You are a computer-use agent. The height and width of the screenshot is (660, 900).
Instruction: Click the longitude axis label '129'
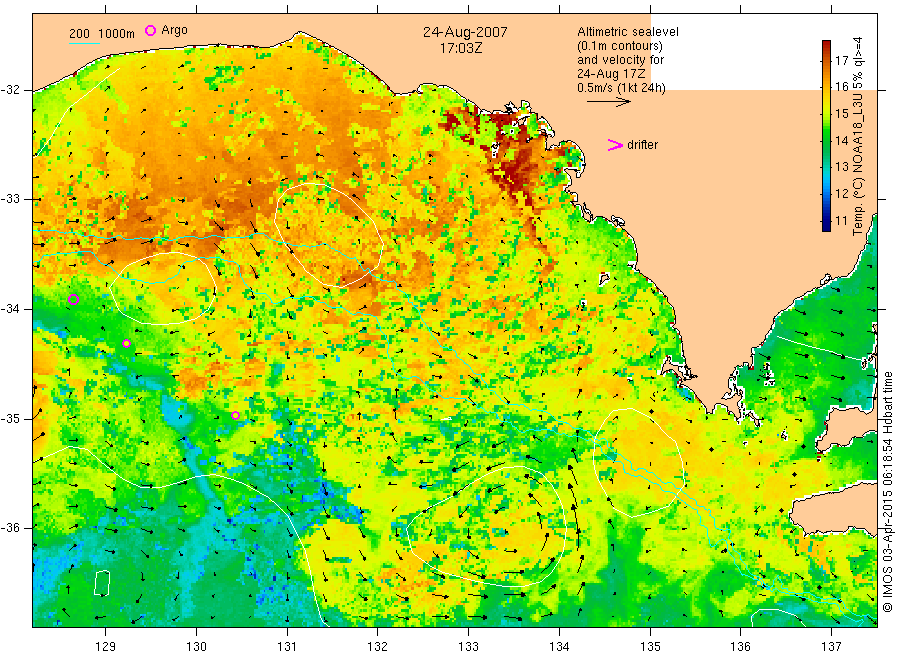[106, 647]
